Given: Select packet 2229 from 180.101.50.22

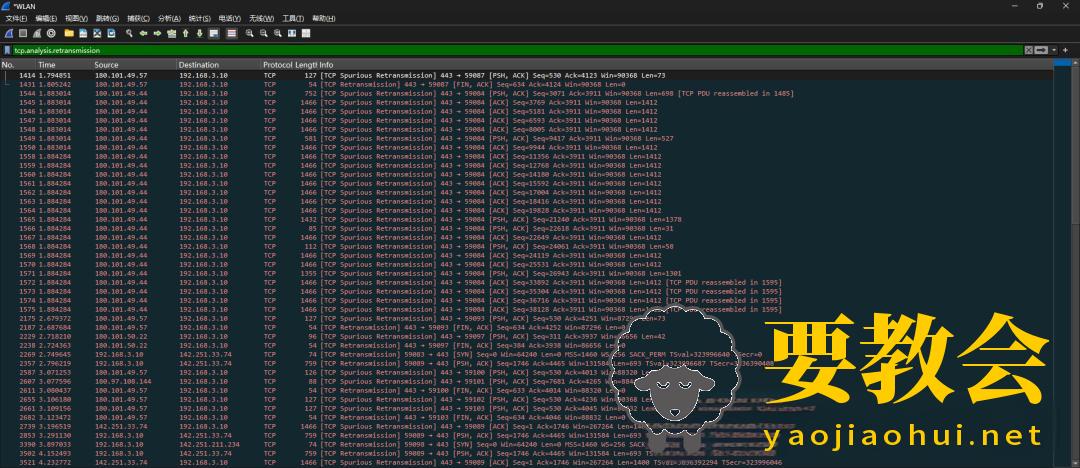Looking at the screenshot, I should (527, 336).
